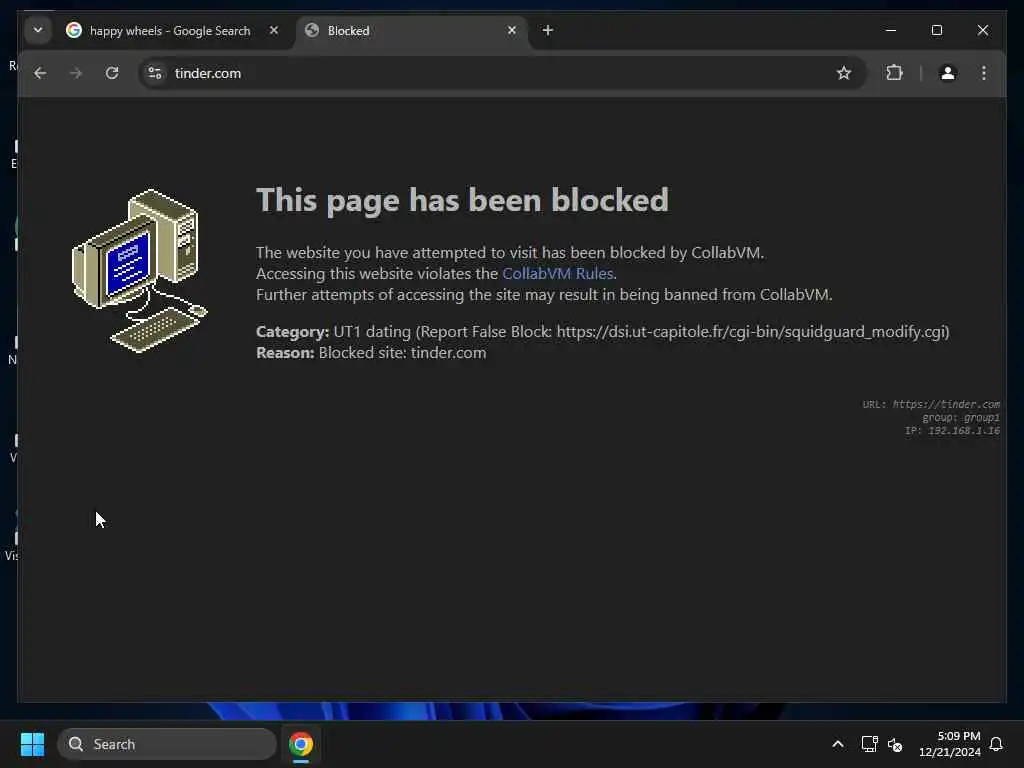
Task: Open Chrome's three-dot menu
Action: pyautogui.click(x=984, y=73)
